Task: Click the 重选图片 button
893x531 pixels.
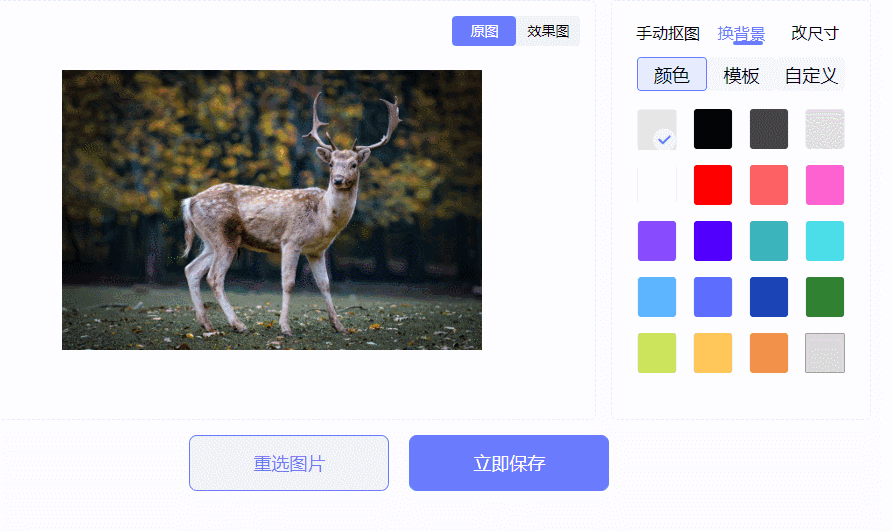Action: point(289,463)
